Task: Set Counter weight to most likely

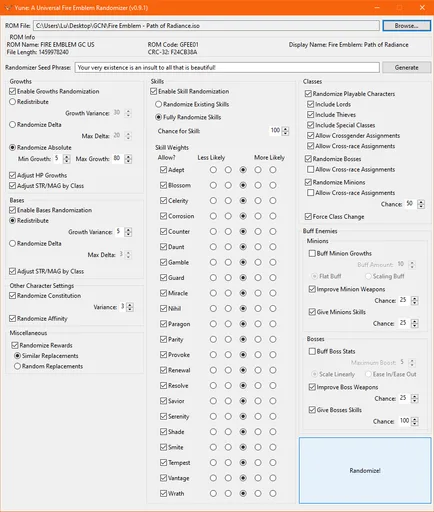Action: click(x=273, y=231)
